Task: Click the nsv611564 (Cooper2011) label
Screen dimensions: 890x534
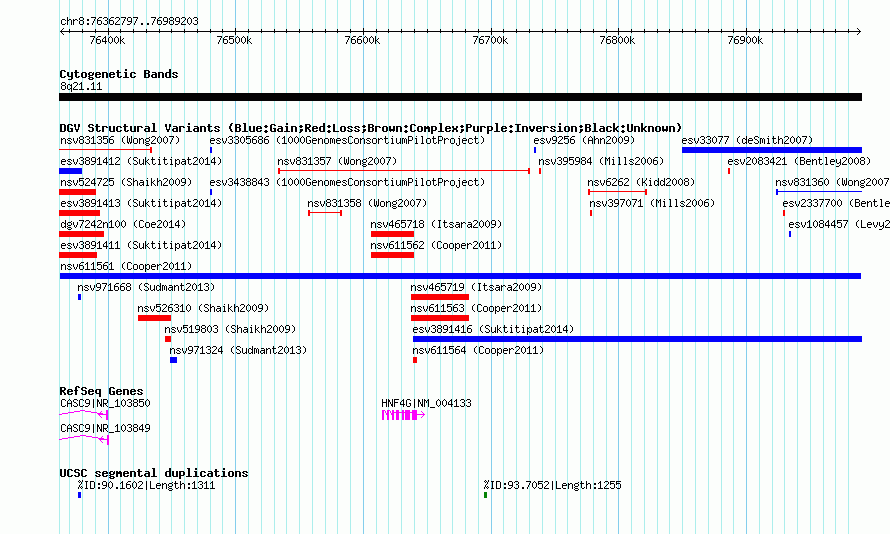Action: point(478,350)
